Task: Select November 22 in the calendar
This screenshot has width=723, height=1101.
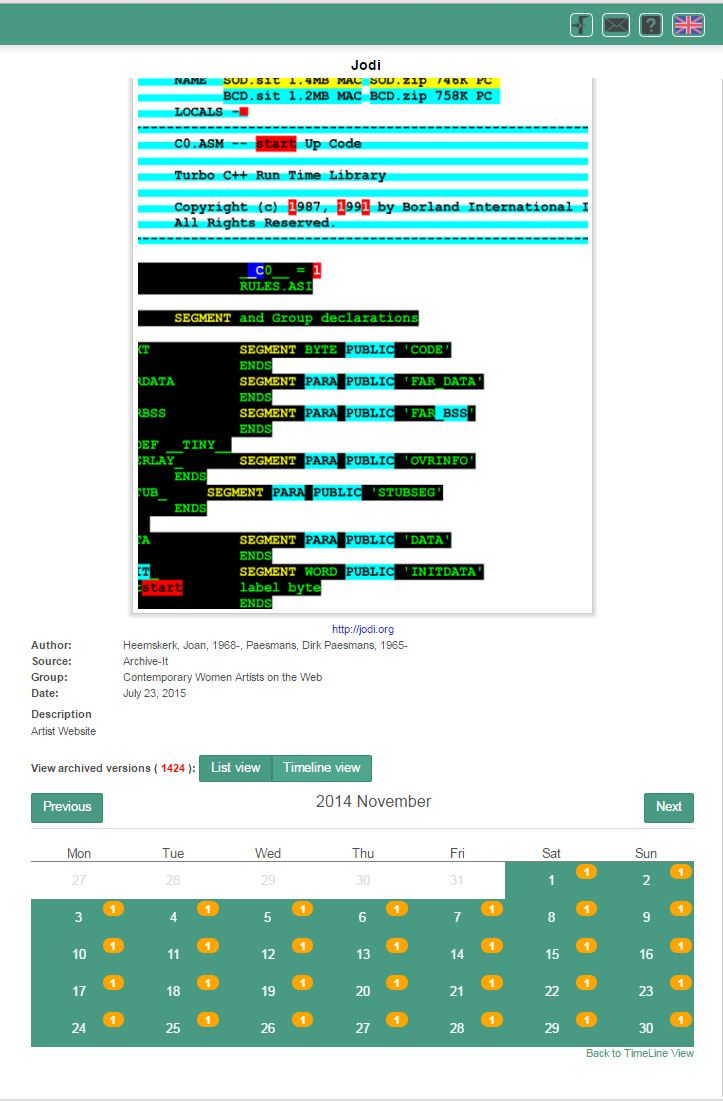Action: pyautogui.click(x=551, y=992)
